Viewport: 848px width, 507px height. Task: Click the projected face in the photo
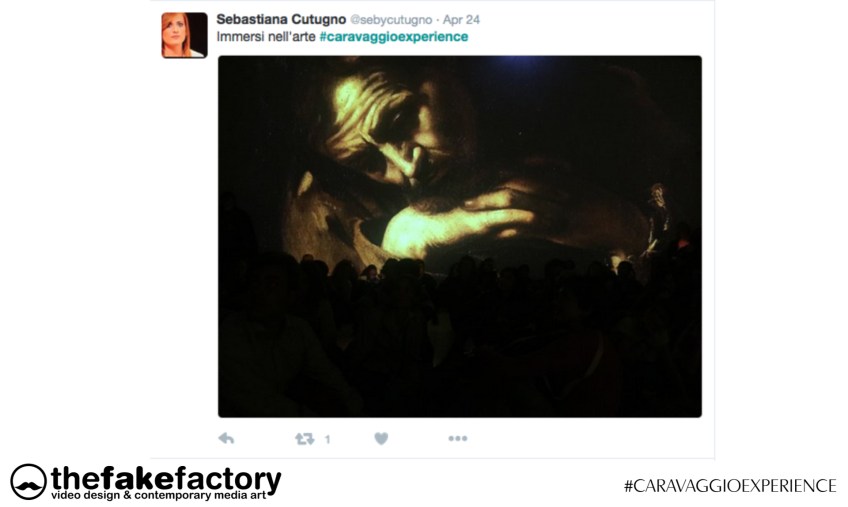pos(387,133)
